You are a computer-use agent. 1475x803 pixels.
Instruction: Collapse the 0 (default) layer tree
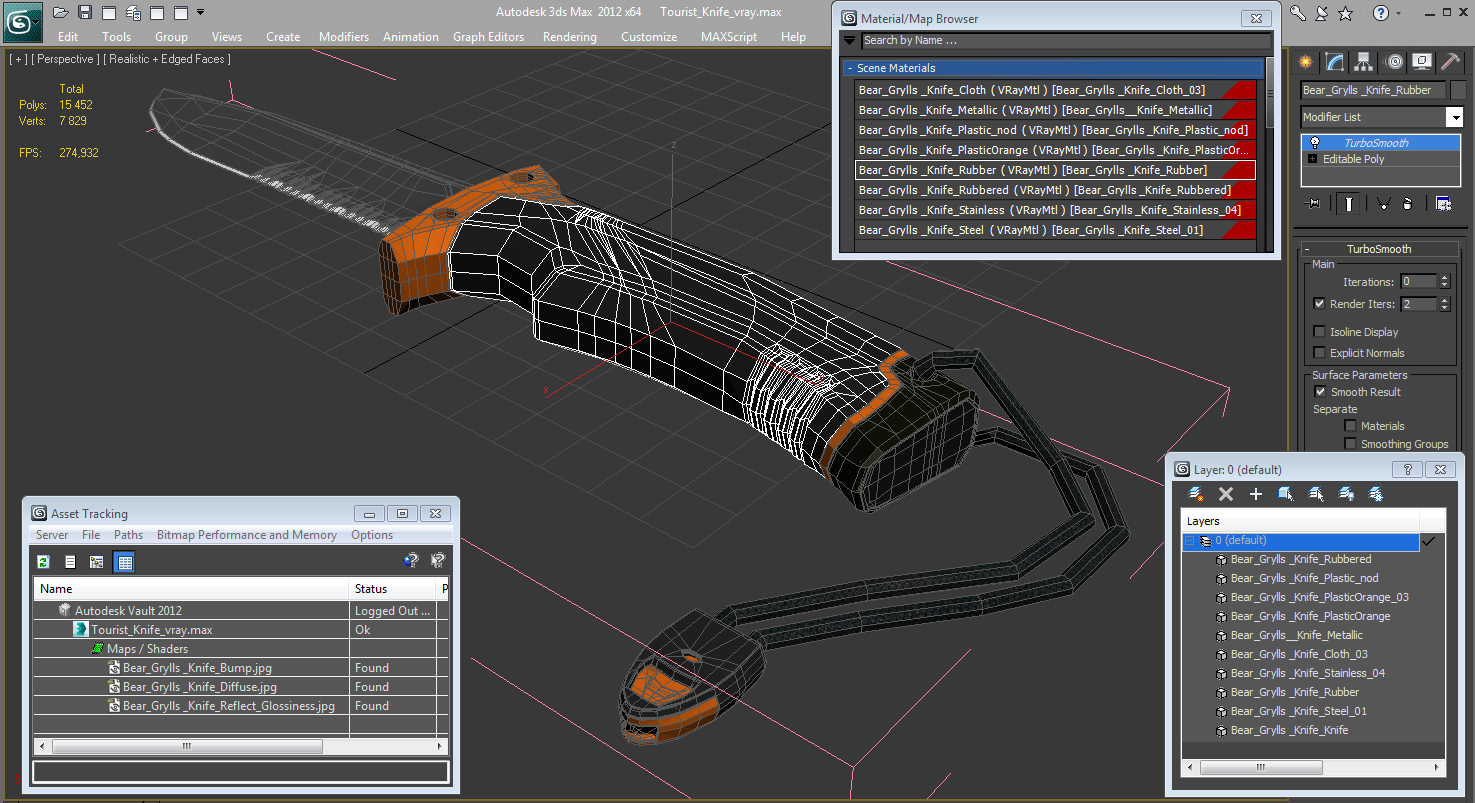(1190, 541)
